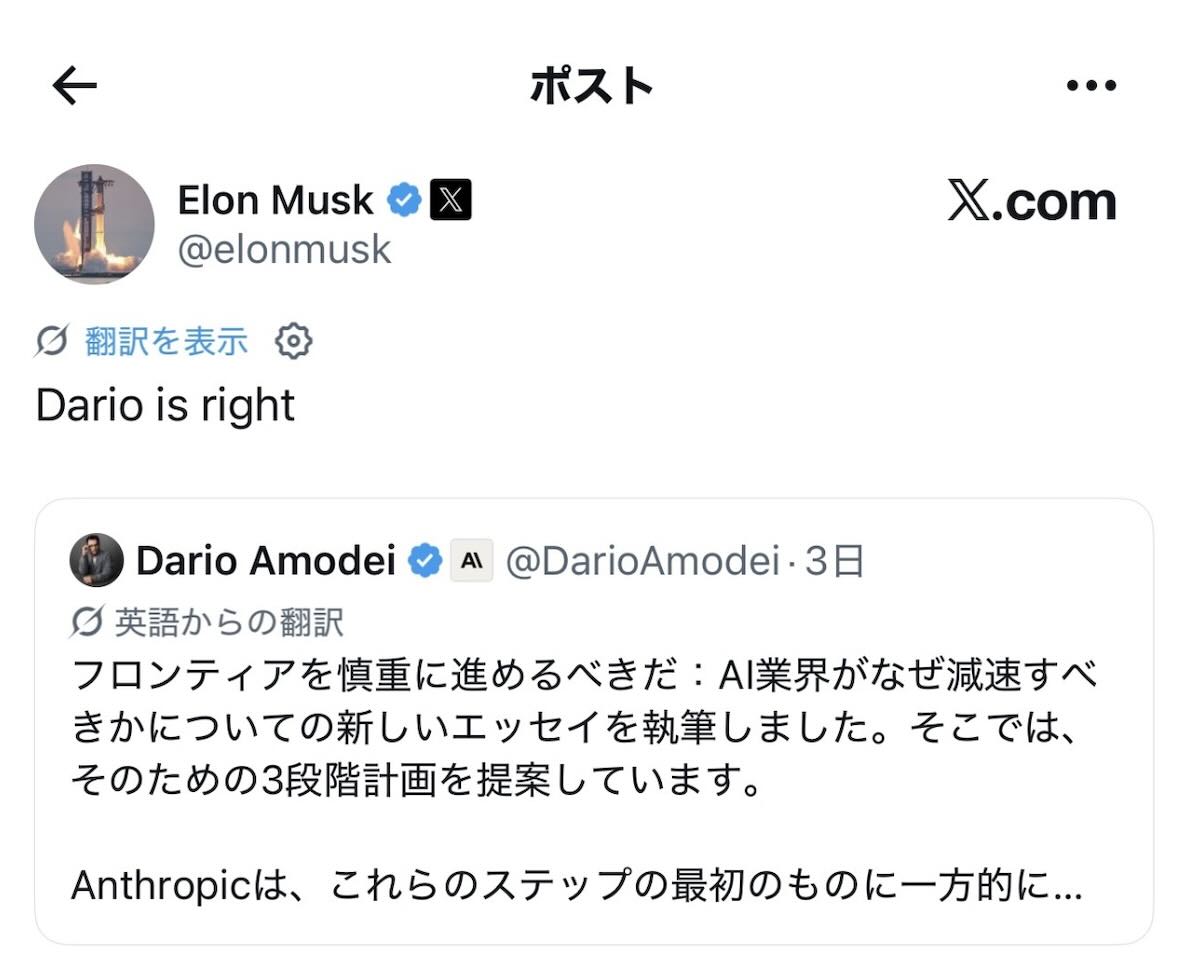Viewport: 1200px width, 965px height.
Task: Click the Anthropic affiliation badge
Action: [471, 561]
